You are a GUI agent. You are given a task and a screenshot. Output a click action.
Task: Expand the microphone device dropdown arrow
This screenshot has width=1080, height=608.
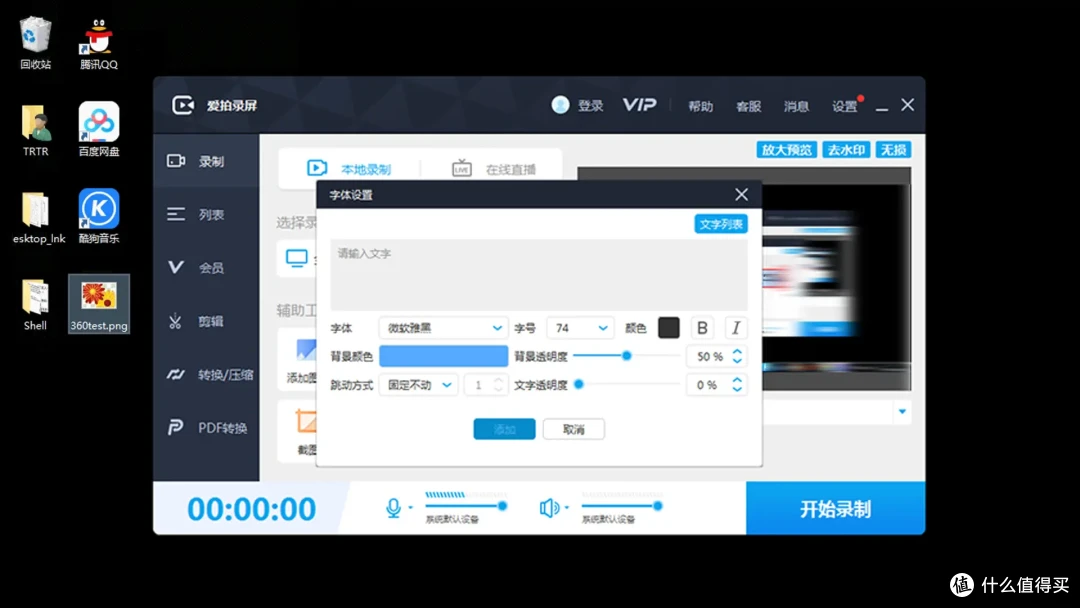tap(411, 508)
